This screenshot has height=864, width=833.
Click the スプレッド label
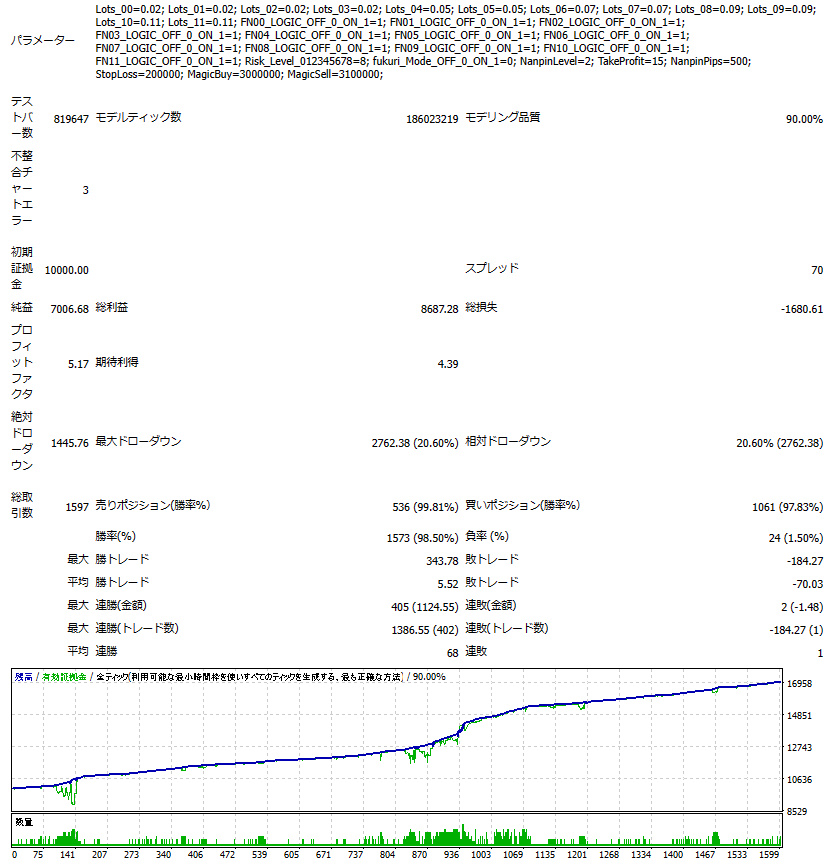click(x=492, y=268)
